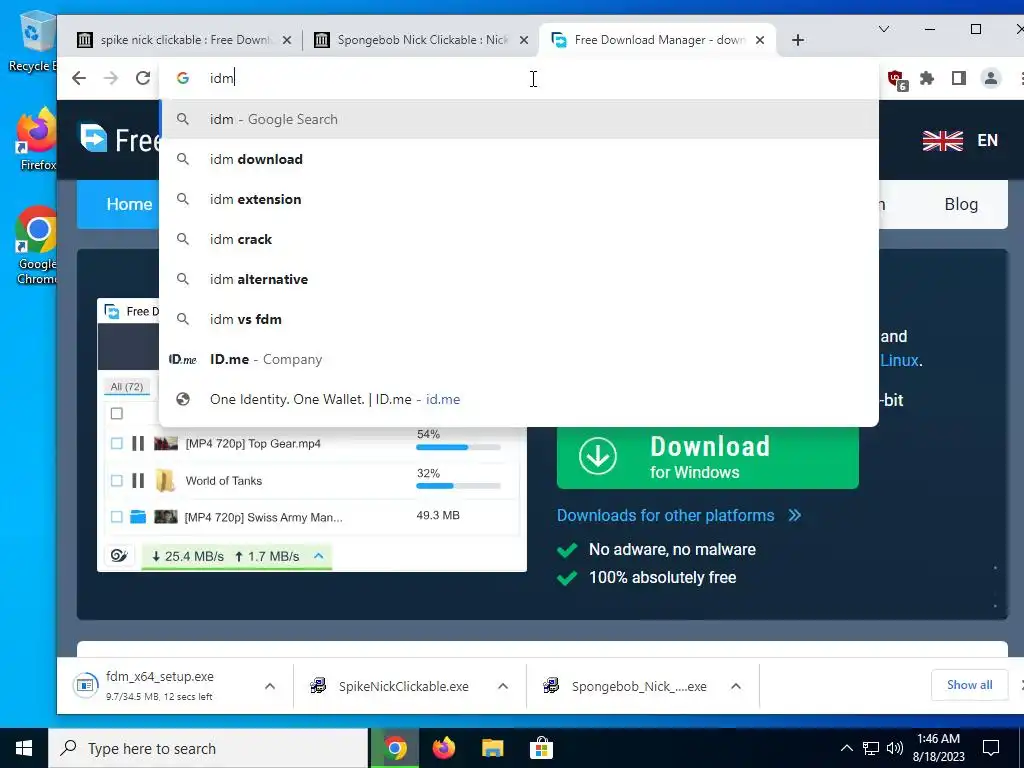Open Firefox from the taskbar
Viewport: 1024px width, 768px height.
(x=444, y=748)
